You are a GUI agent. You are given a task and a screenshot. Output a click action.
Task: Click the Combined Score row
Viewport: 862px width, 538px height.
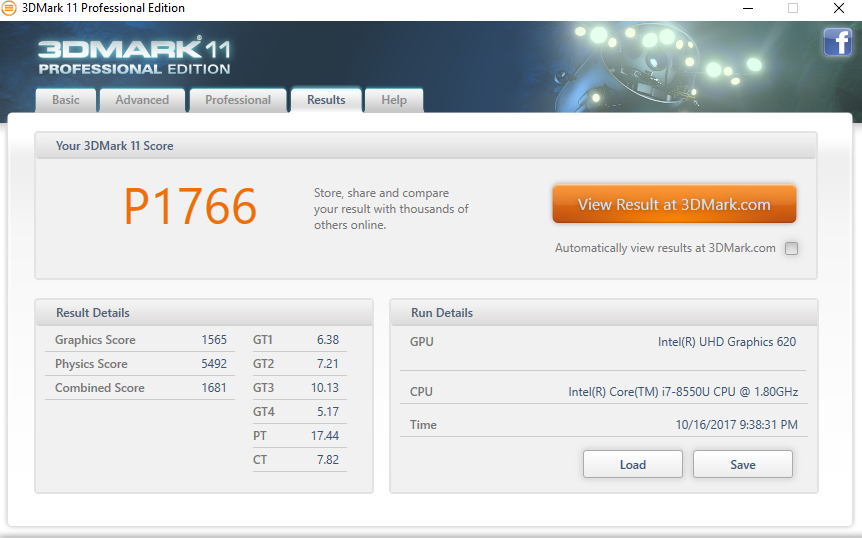coord(140,388)
